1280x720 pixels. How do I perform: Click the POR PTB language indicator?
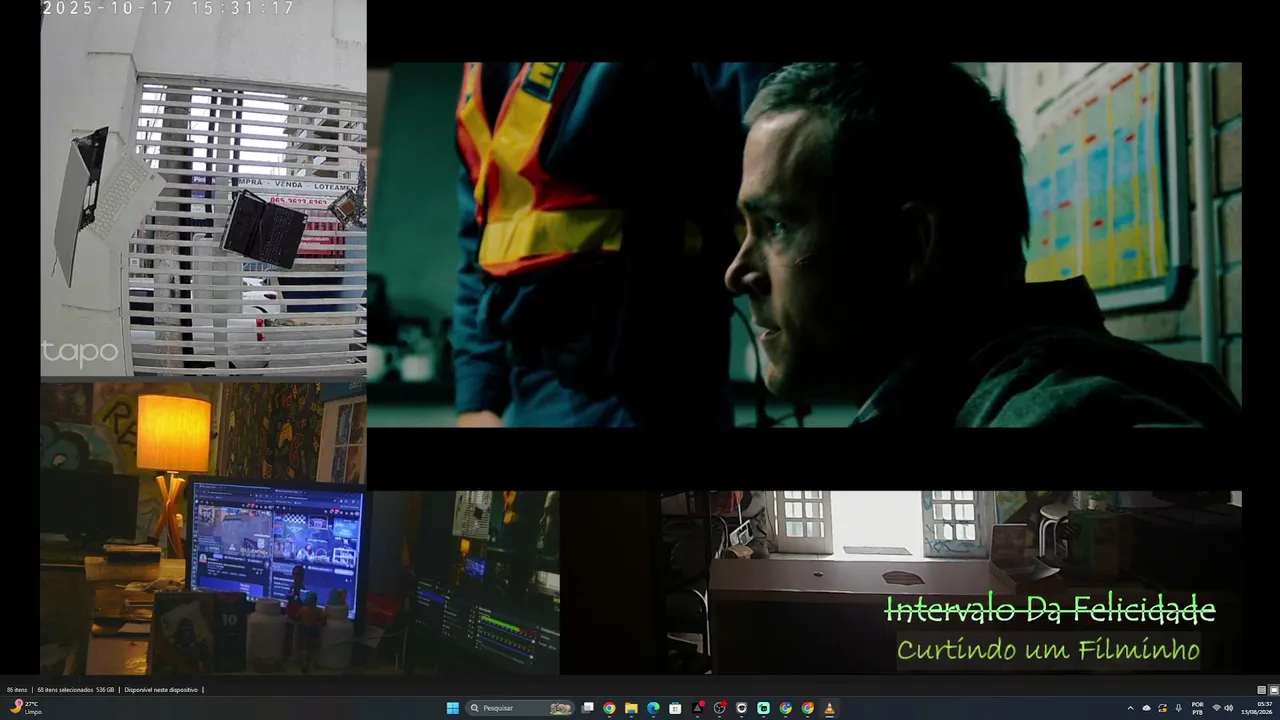(x=1197, y=708)
